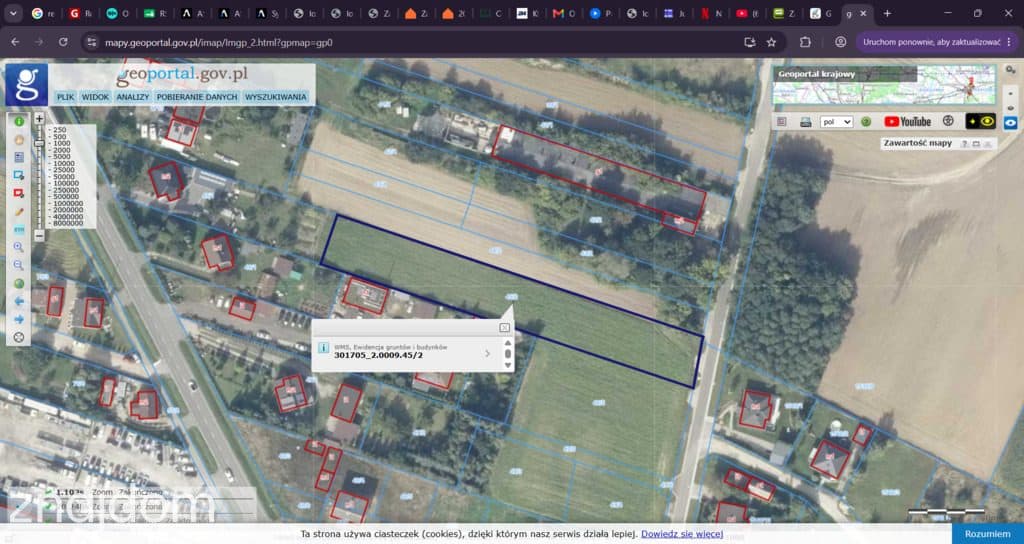Click 'Uruchom ponownie, aby zaktualizować' button
The height and width of the screenshot is (544, 1024).
coord(936,42)
